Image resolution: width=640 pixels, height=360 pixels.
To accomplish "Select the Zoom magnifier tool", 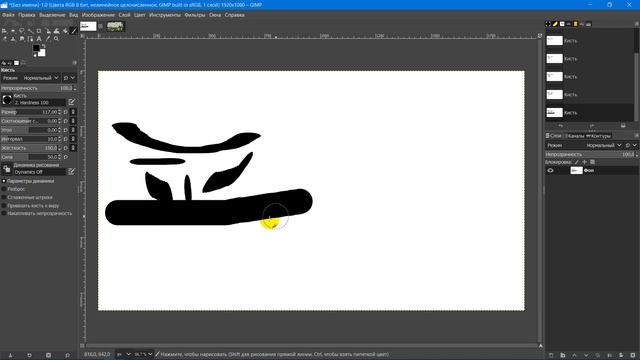I will [x=56, y=39].
